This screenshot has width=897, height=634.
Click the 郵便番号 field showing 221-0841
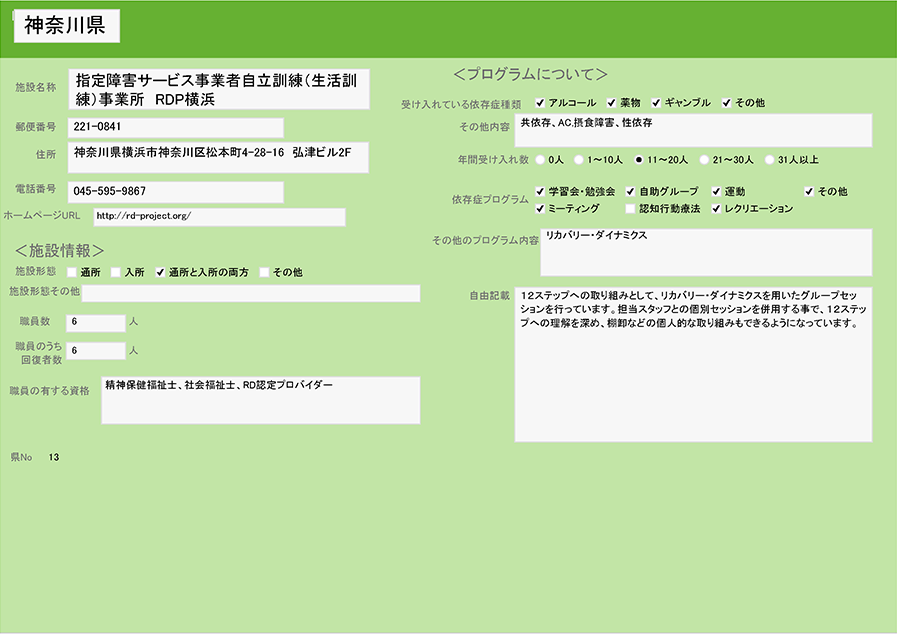175,128
